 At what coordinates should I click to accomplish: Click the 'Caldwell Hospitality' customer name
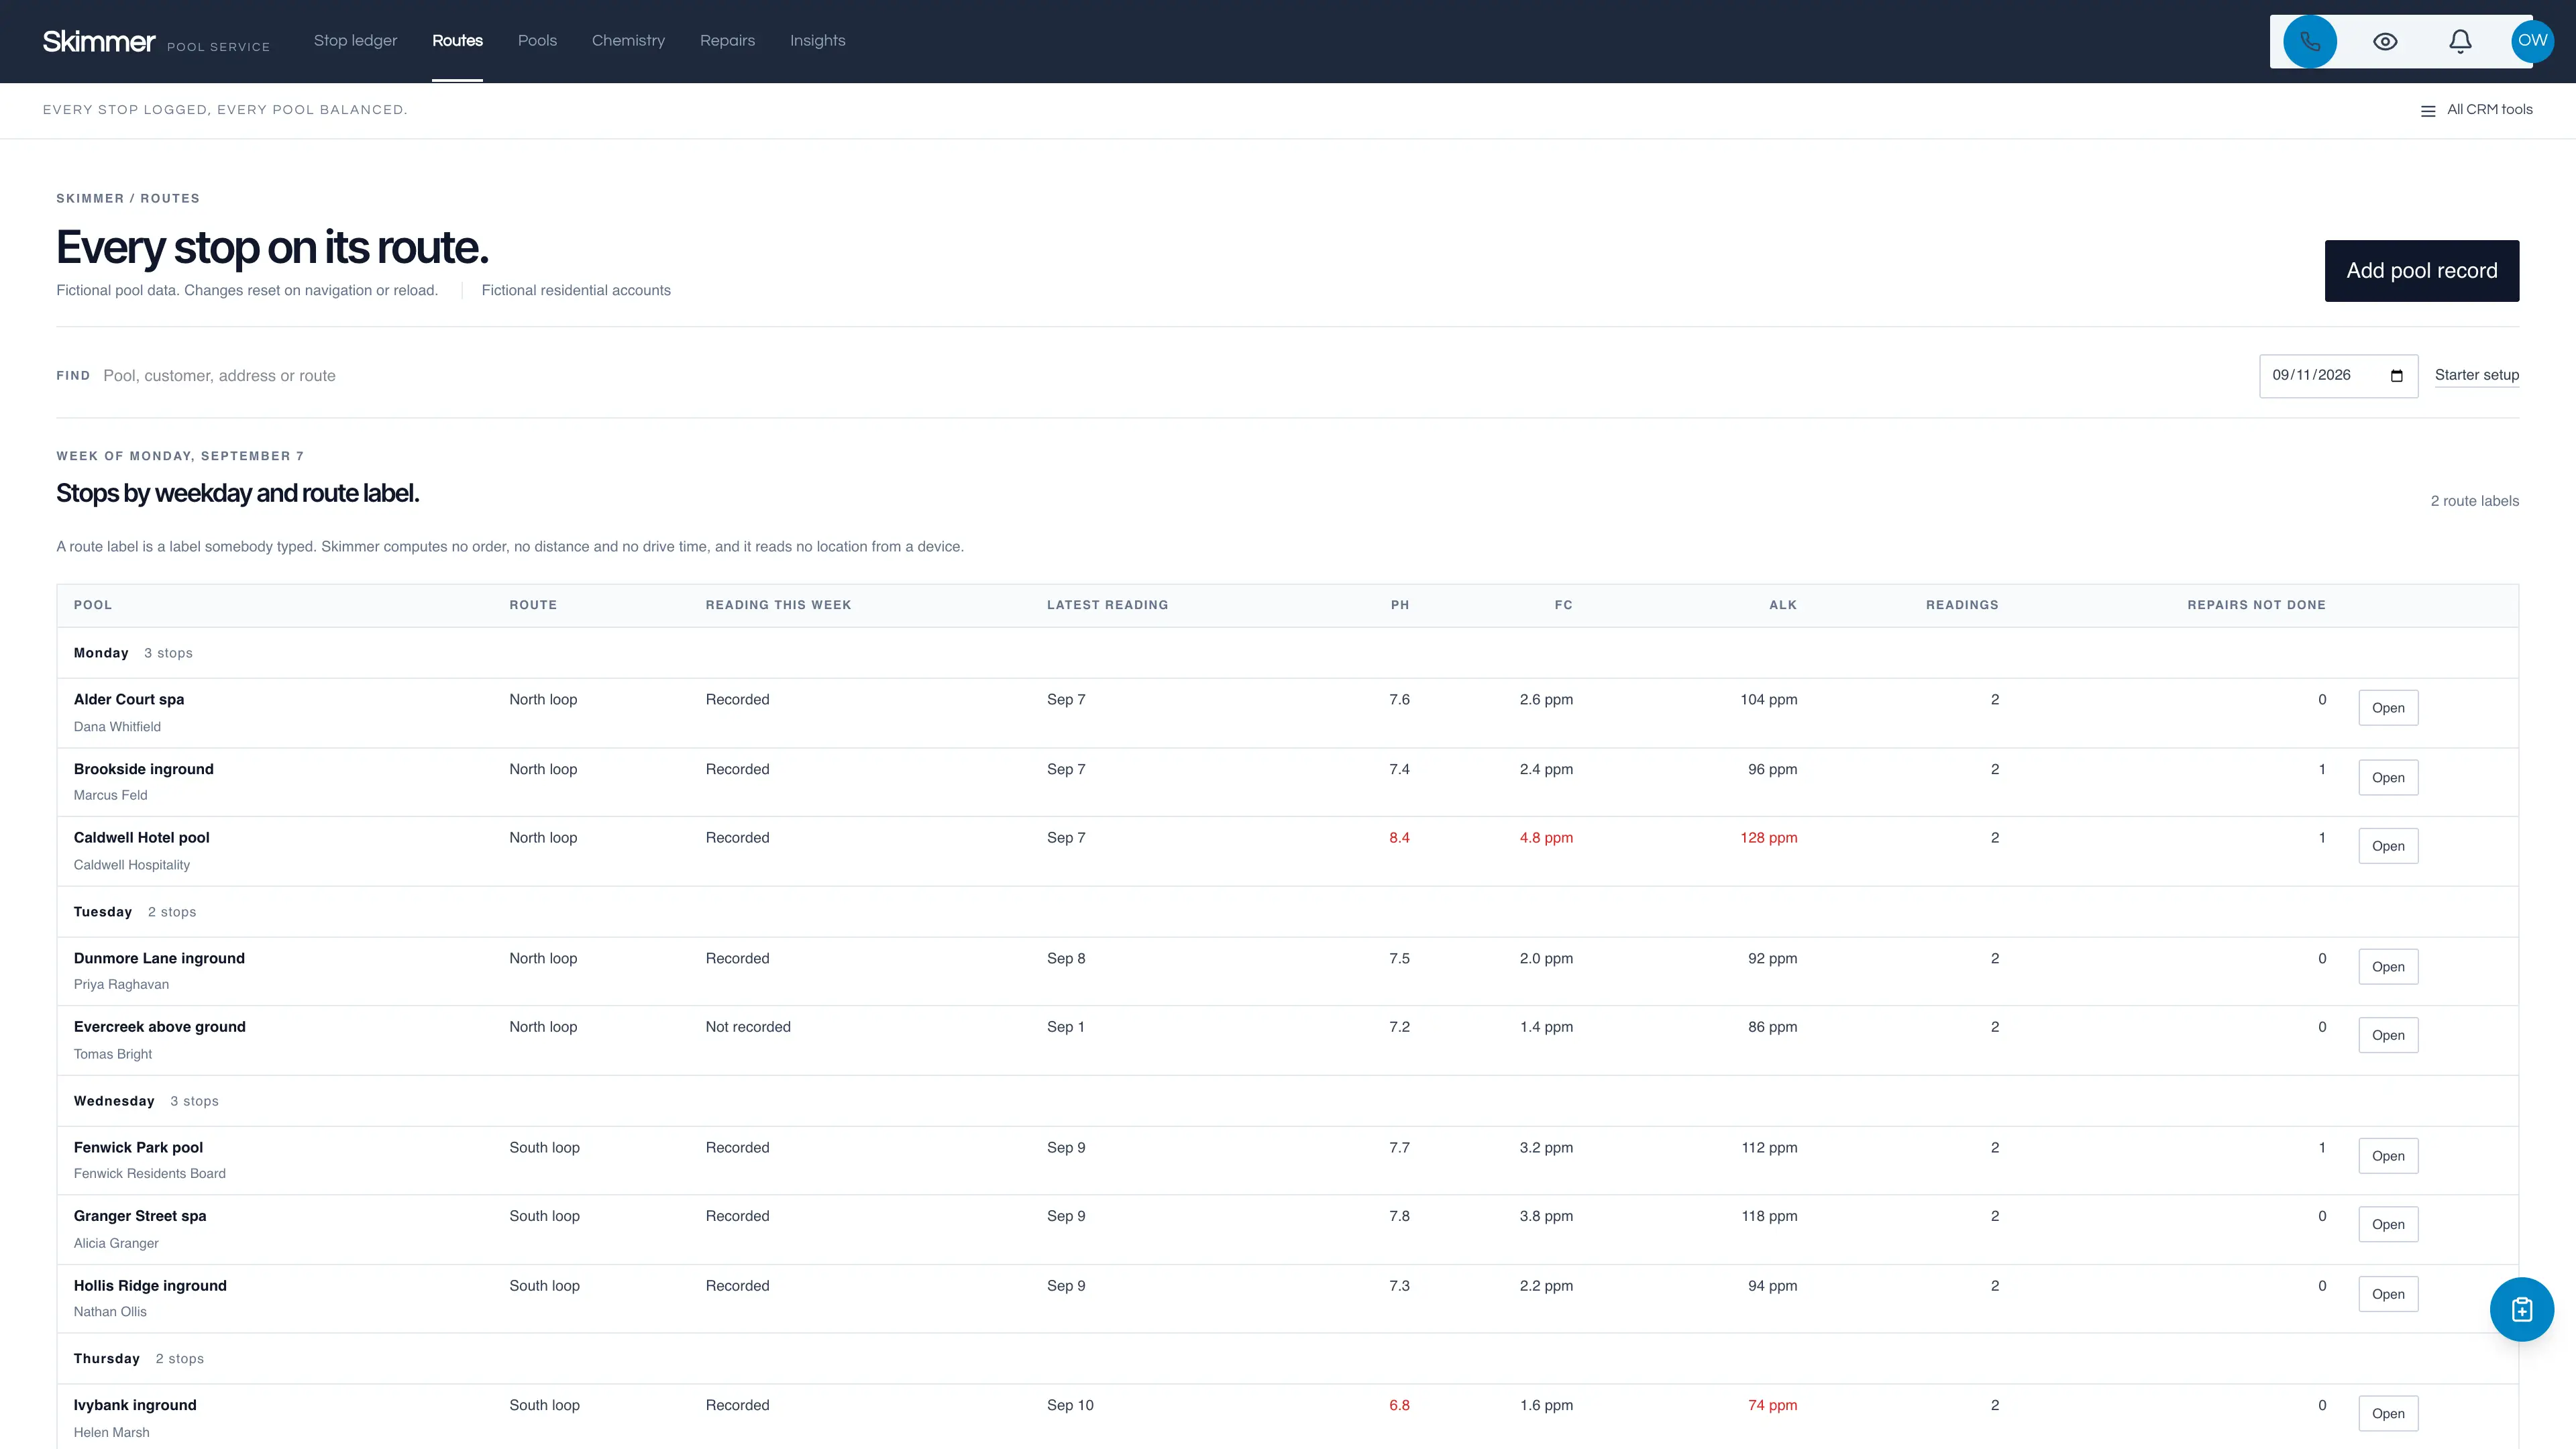click(131, 865)
